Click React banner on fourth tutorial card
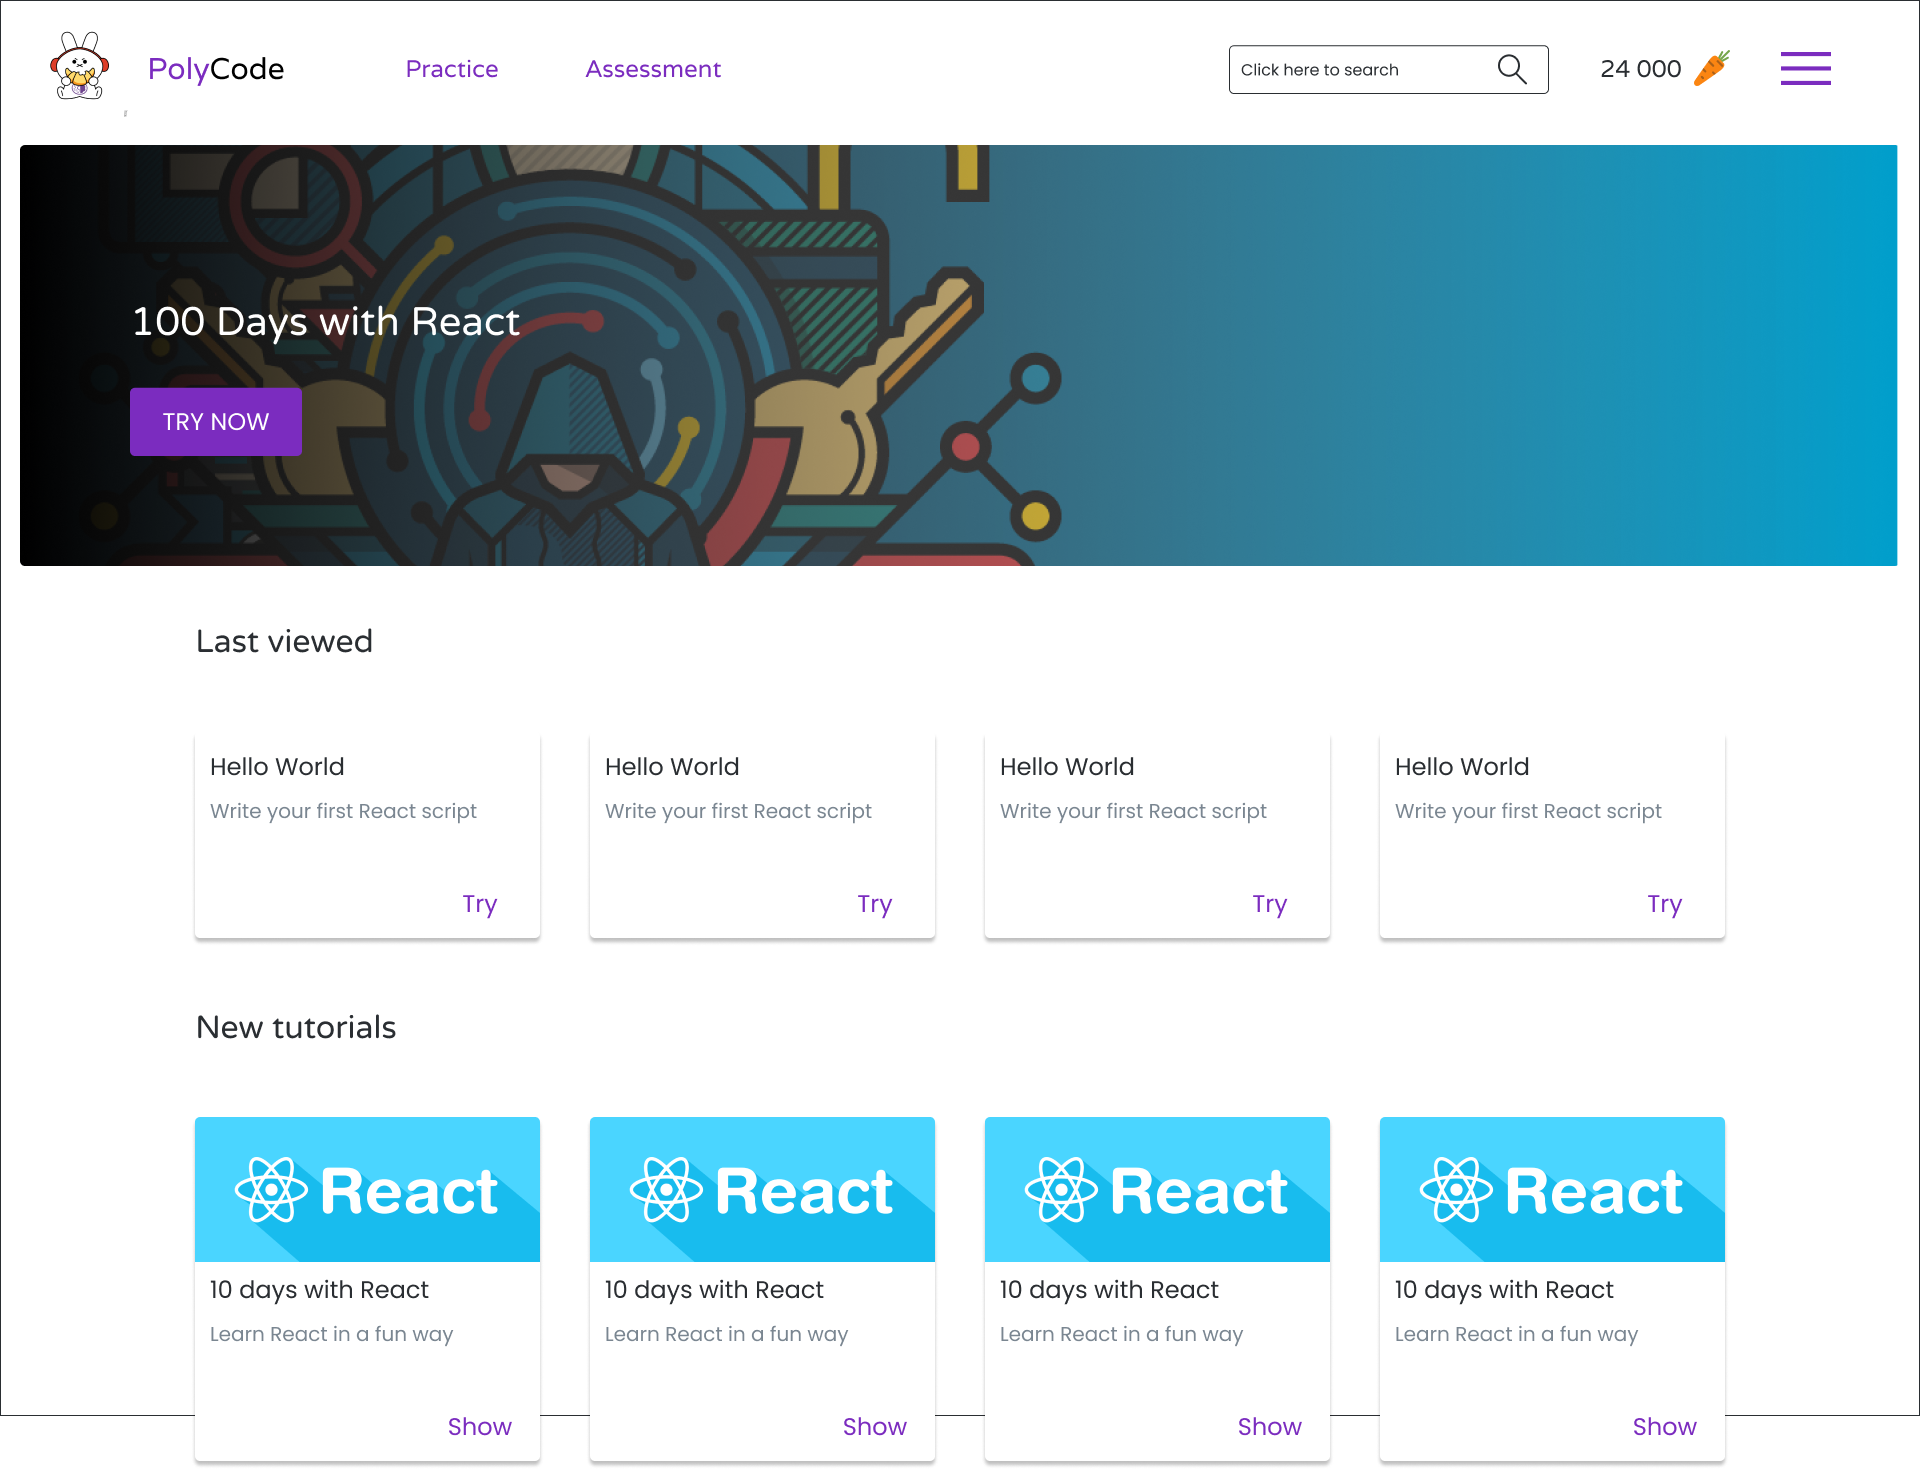This screenshot has width=1920, height=1469. 1552,1189
